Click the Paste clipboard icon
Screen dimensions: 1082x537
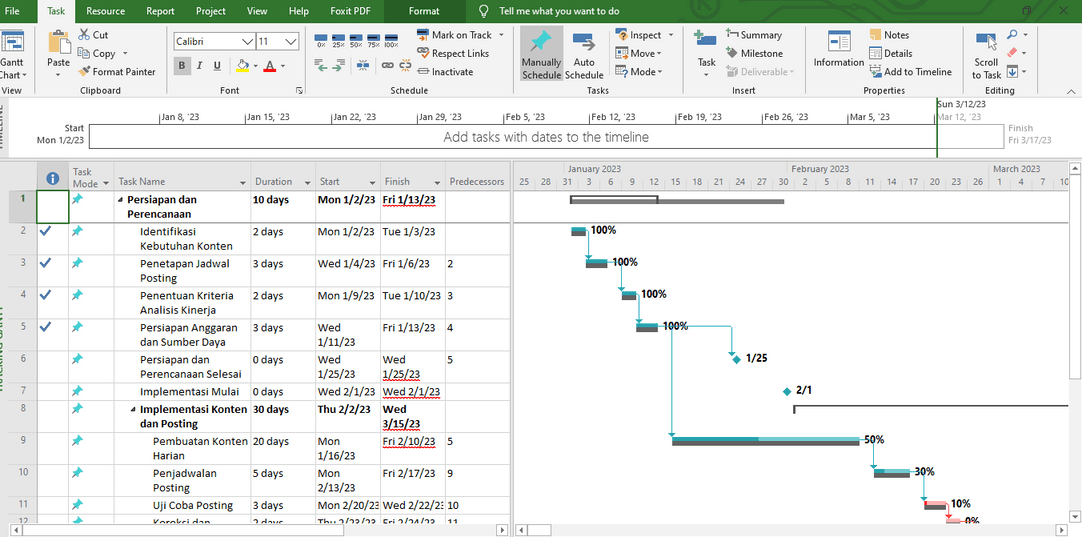(x=59, y=41)
